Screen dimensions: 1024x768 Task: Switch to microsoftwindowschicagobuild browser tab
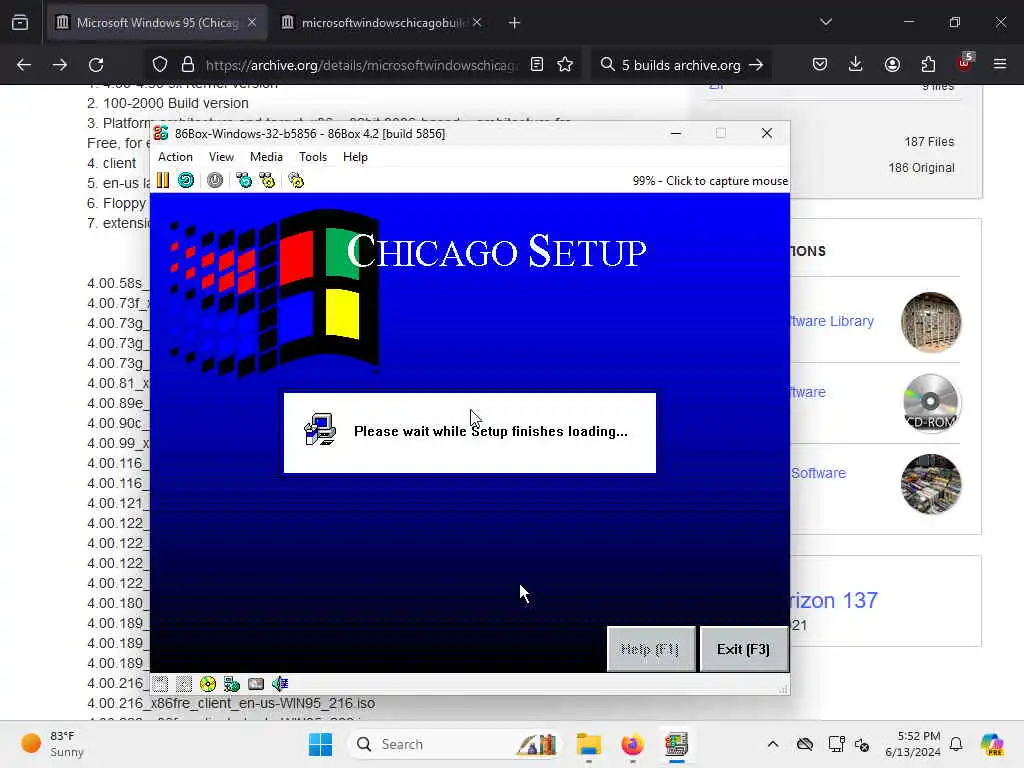[x=383, y=23]
